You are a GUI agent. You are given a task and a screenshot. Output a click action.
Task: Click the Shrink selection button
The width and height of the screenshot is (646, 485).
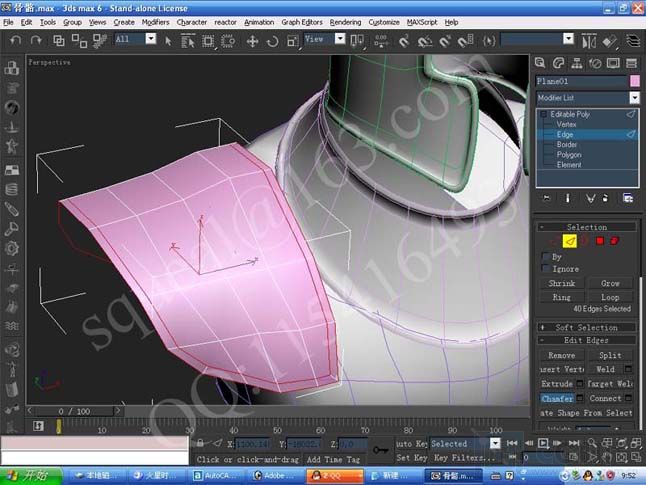coord(562,283)
